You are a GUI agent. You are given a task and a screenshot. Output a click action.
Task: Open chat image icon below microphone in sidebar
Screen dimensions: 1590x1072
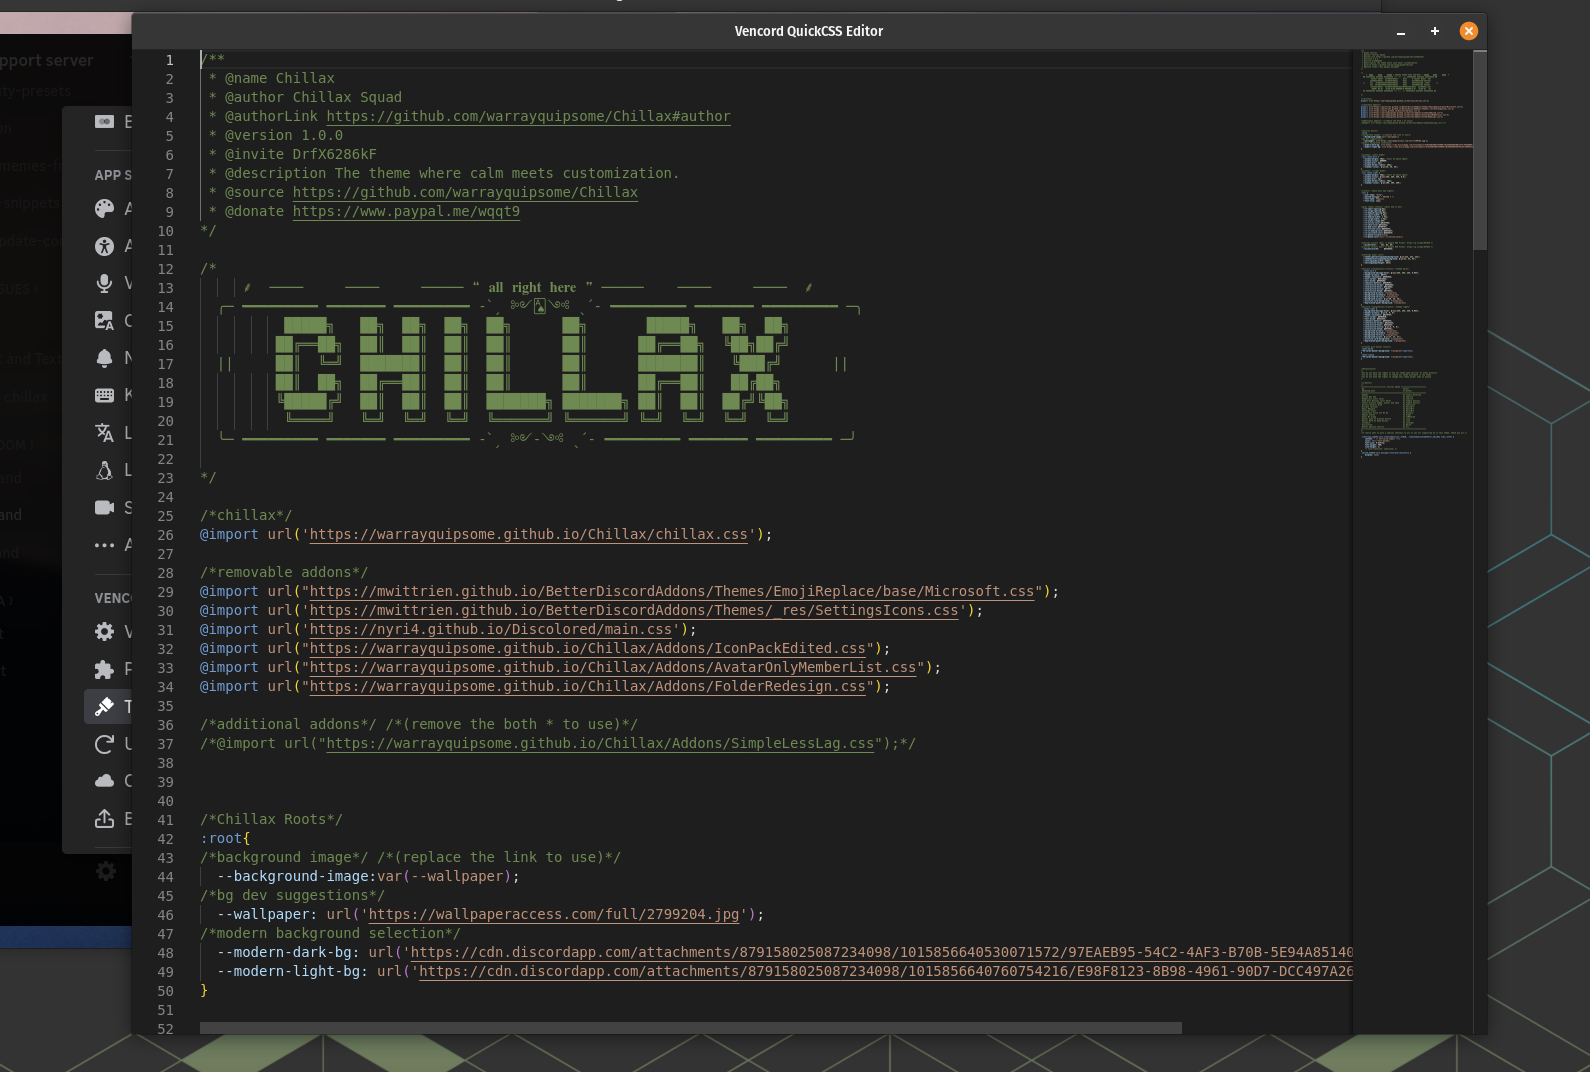click(x=104, y=320)
